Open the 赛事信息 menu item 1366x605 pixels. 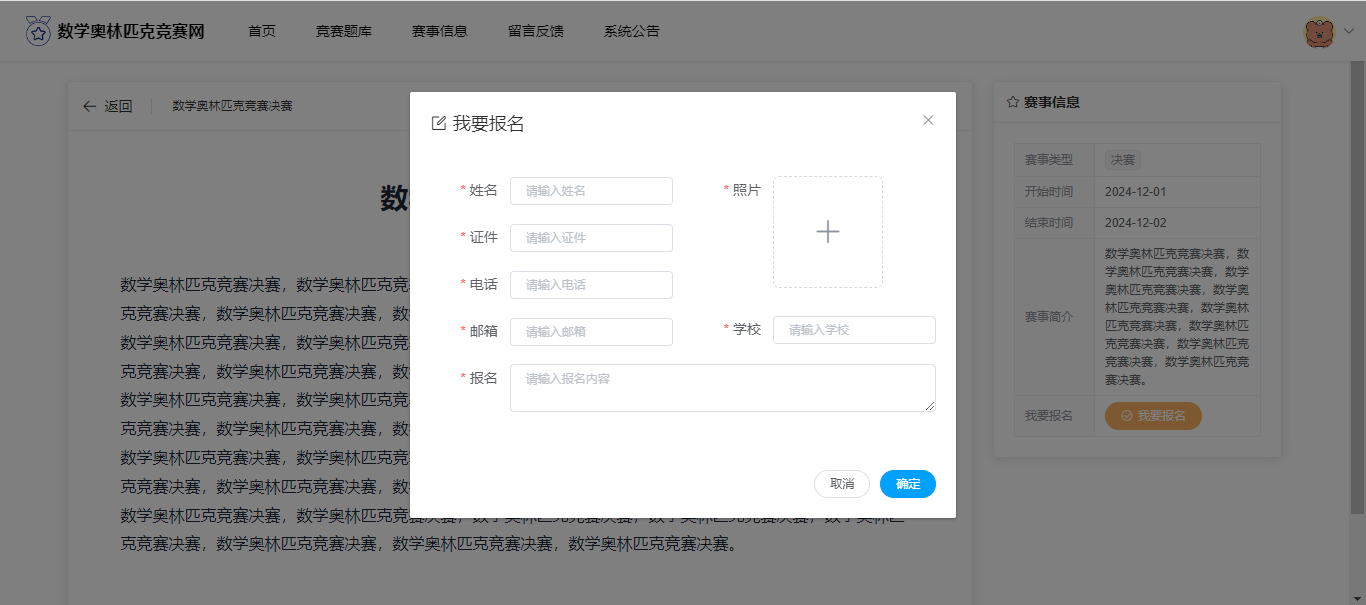click(440, 31)
